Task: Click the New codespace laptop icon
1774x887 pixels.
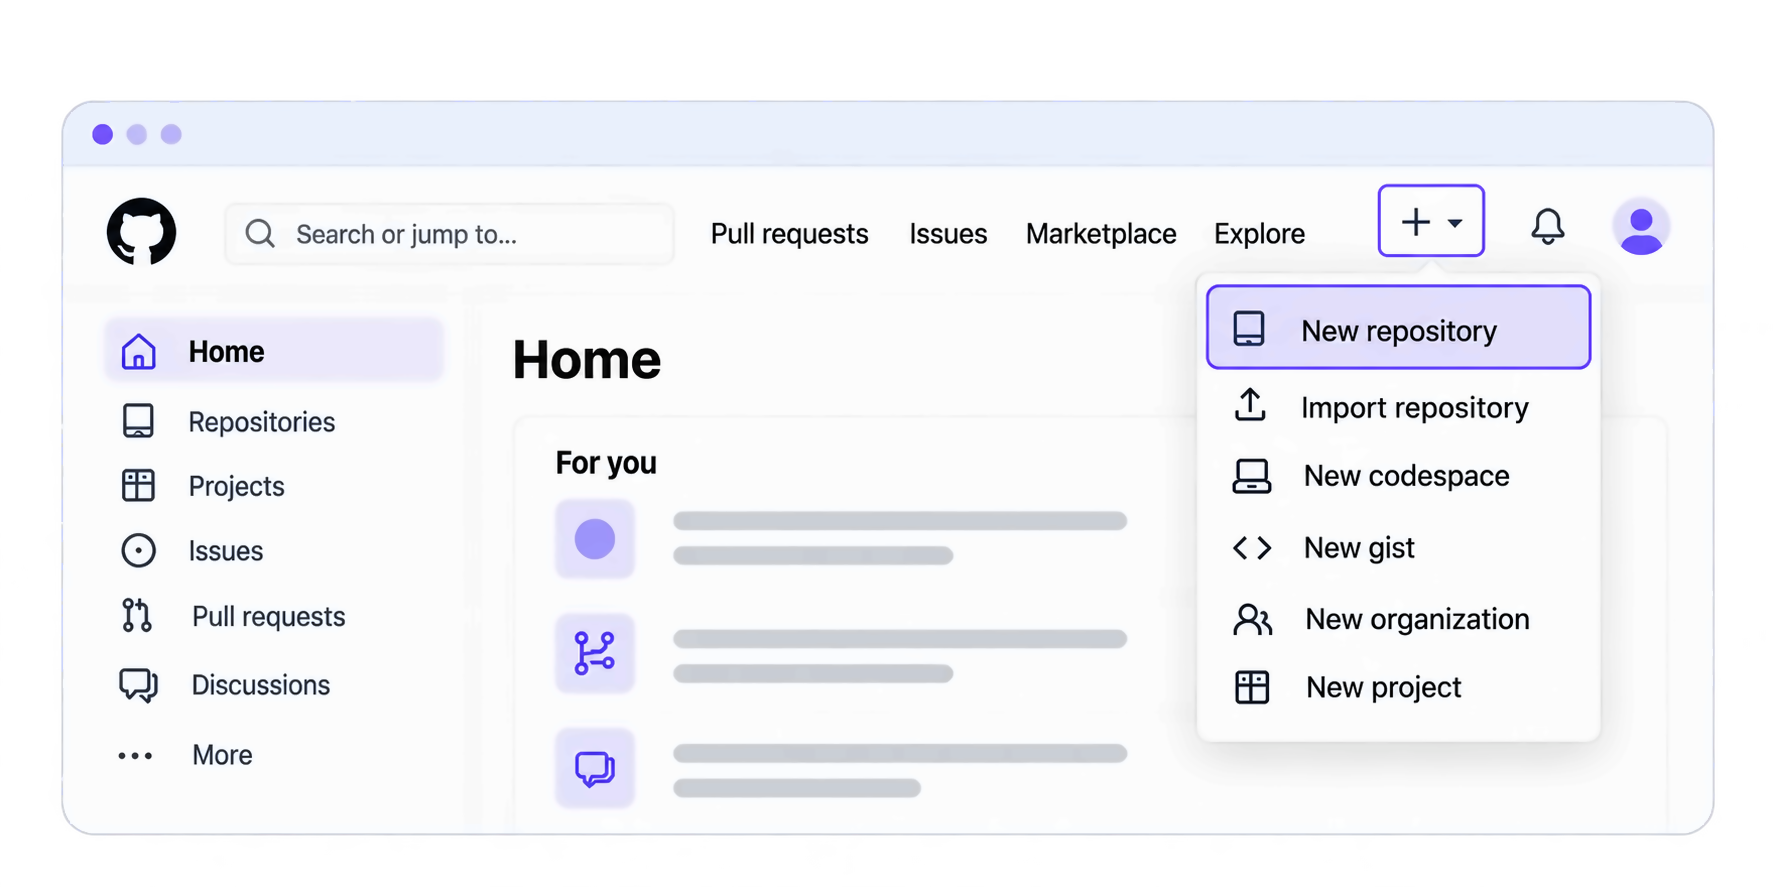Action: tap(1251, 476)
